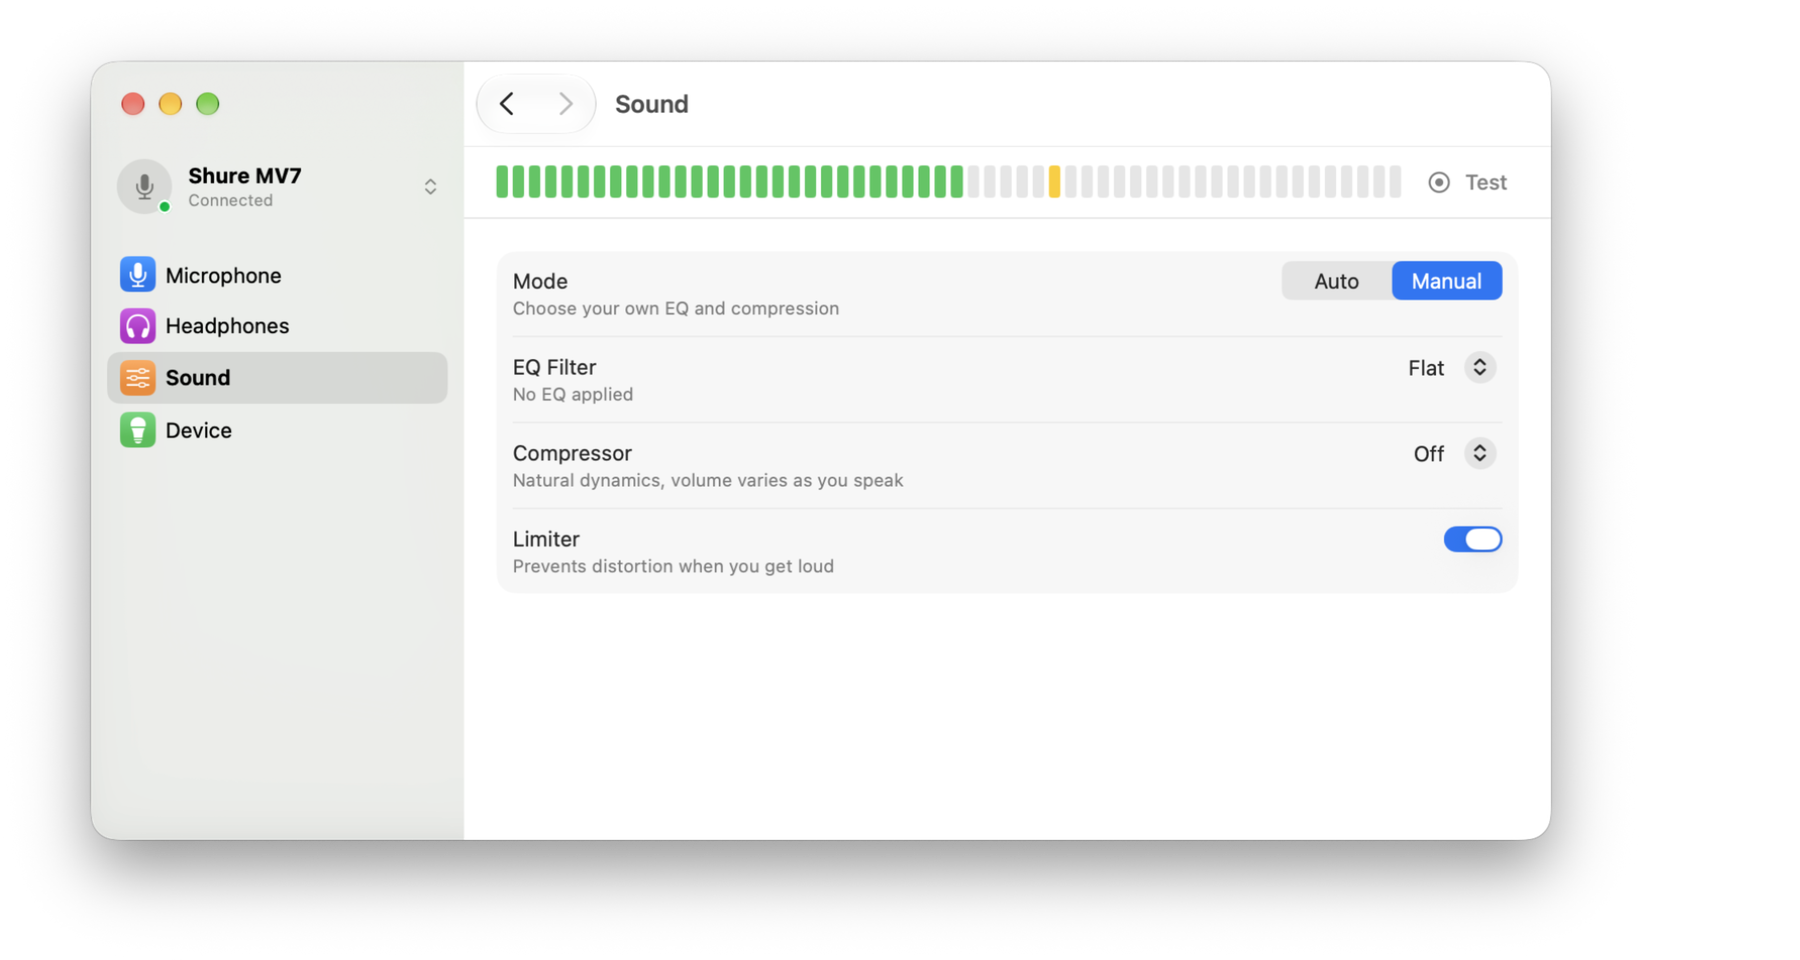This screenshot has width=1800, height=960.
Task: Click the blue Microphone sidebar icon
Action: tap(138, 274)
